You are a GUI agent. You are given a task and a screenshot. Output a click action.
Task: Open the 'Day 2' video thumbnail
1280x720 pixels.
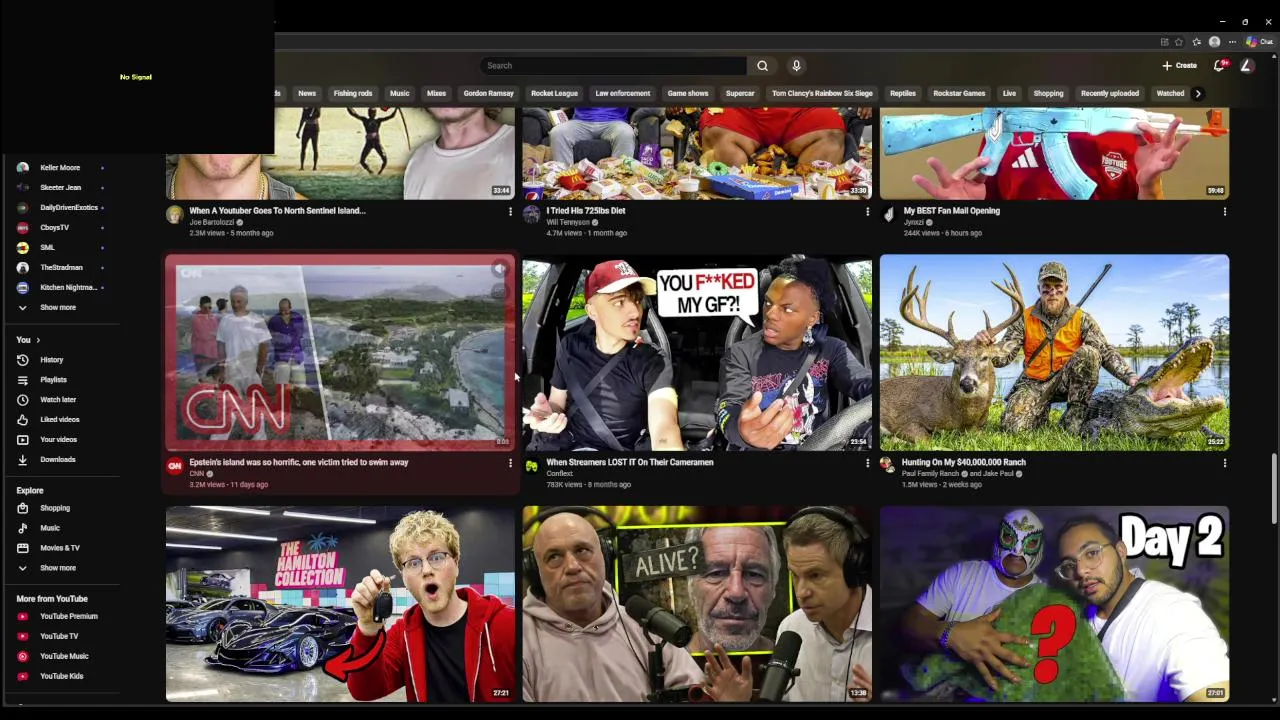[1054, 604]
